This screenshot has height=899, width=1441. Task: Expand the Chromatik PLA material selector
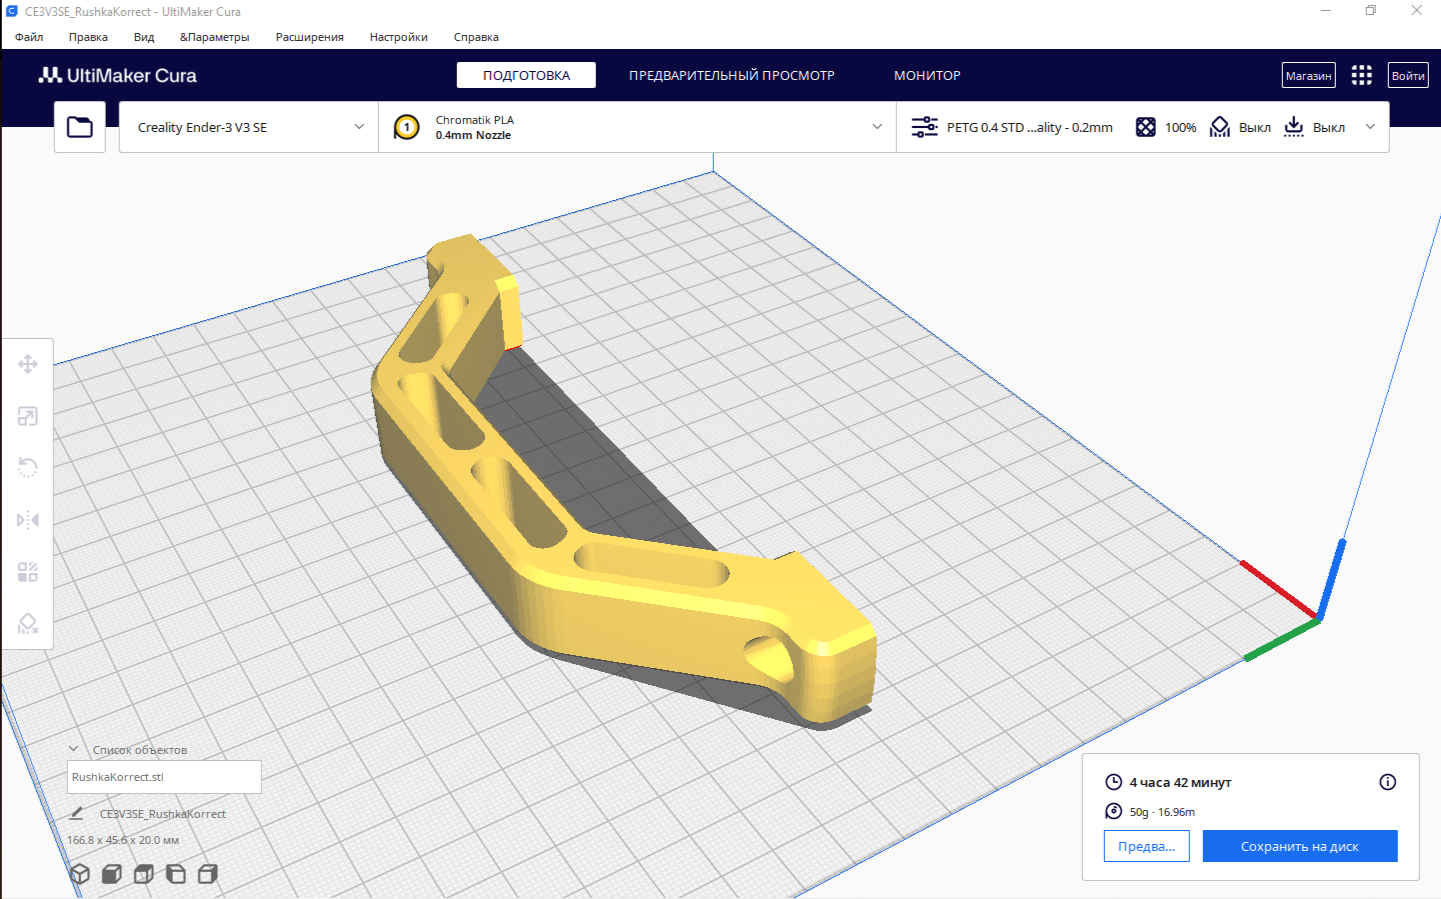pyautogui.click(x=637, y=127)
